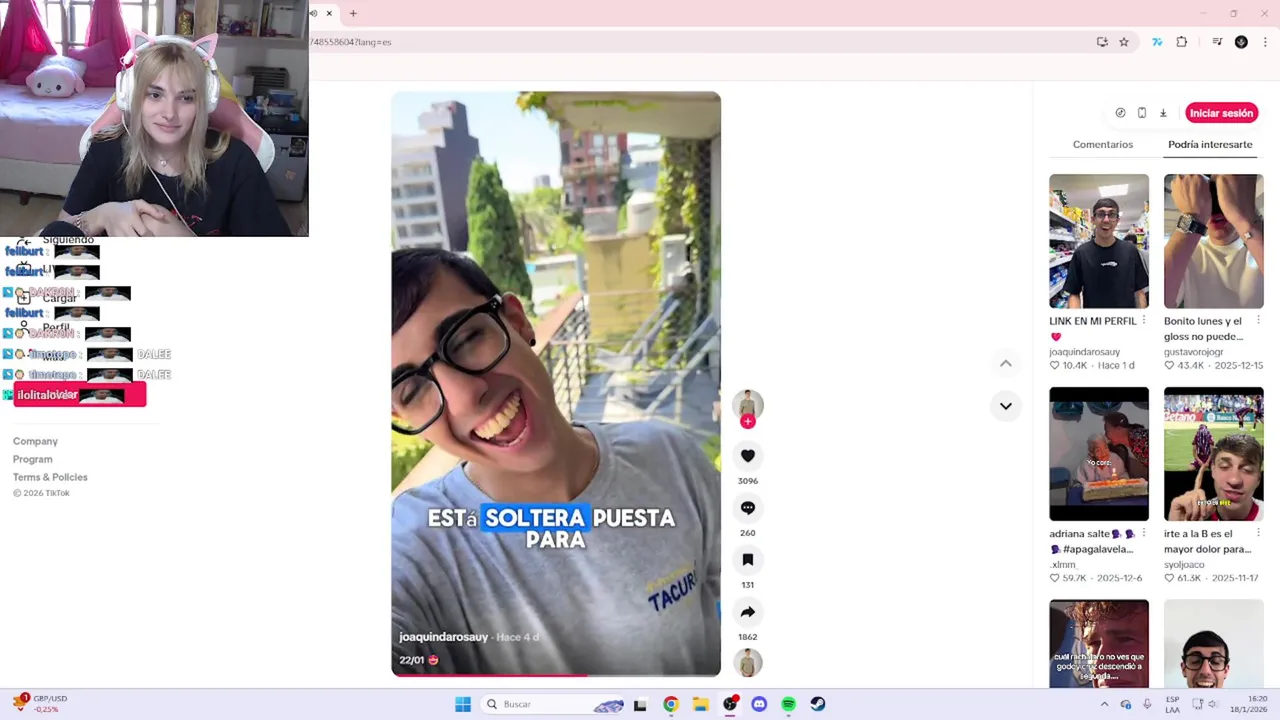Open the Windows Start menu
Image resolution: width=1280 pixels, height=720 pixels.
(463, 704)
